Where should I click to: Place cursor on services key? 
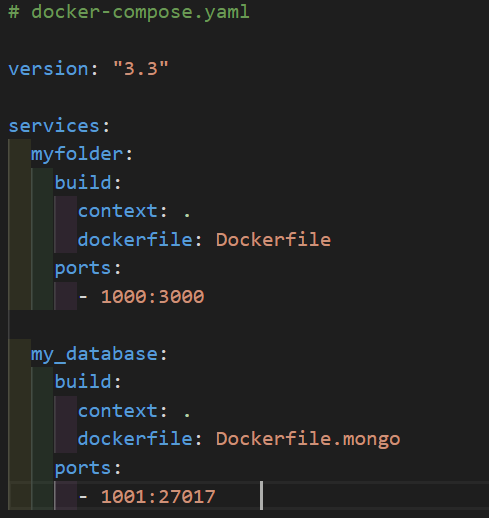click(x=54, y=126)
